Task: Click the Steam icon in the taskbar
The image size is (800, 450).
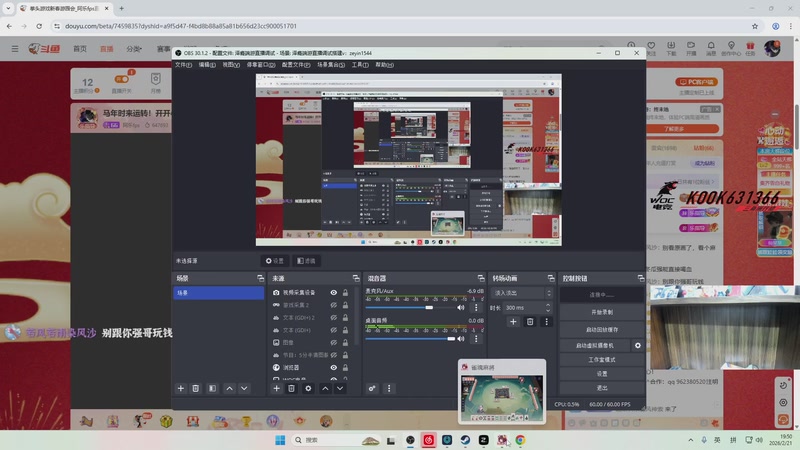Action: click(465, 440)
